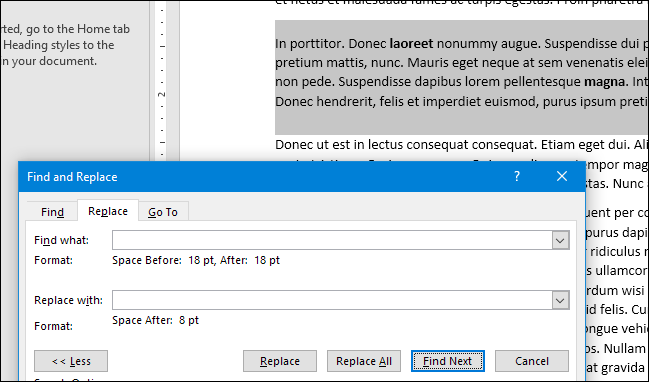Switch to the Find tab

pyautogui.click(x=52, y=212)
